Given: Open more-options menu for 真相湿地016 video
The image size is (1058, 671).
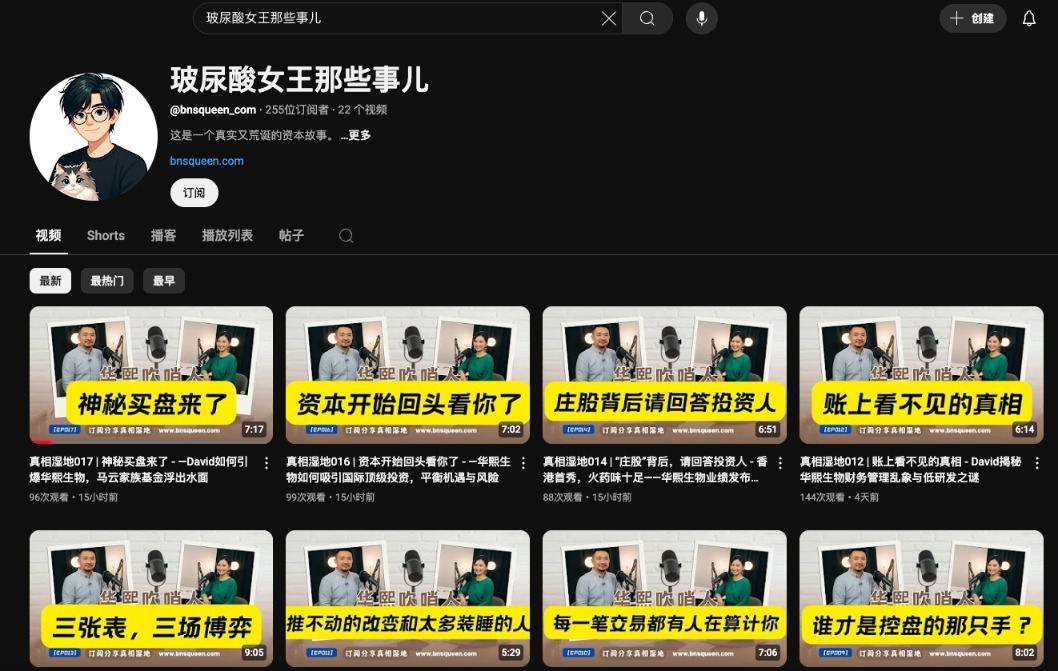Looking at the screenshot, I should (x=524, y=463).
